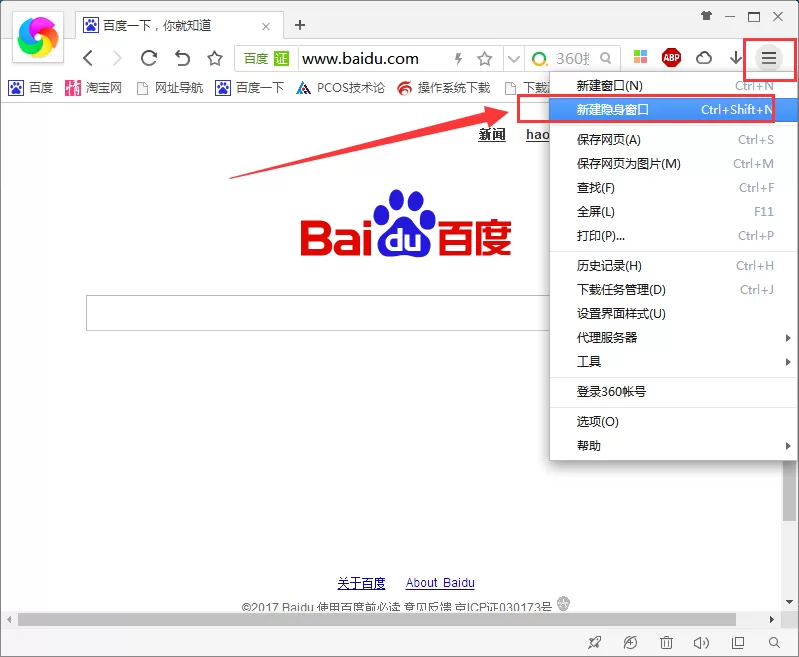
Task: Click the zoom magnifier status icon
Action: (x=774, y=643)
